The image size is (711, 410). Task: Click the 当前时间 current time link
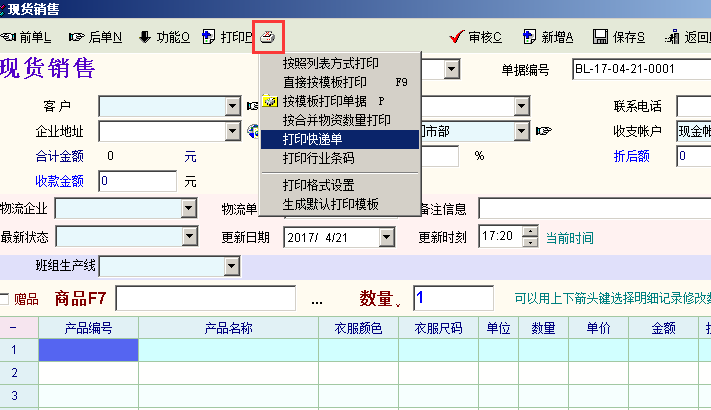(569, 238)
